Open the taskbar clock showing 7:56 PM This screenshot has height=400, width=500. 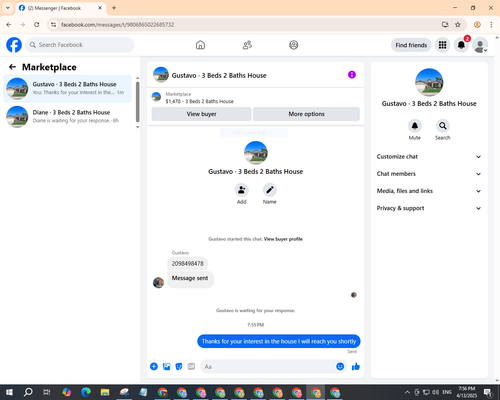tap(467, 392)
